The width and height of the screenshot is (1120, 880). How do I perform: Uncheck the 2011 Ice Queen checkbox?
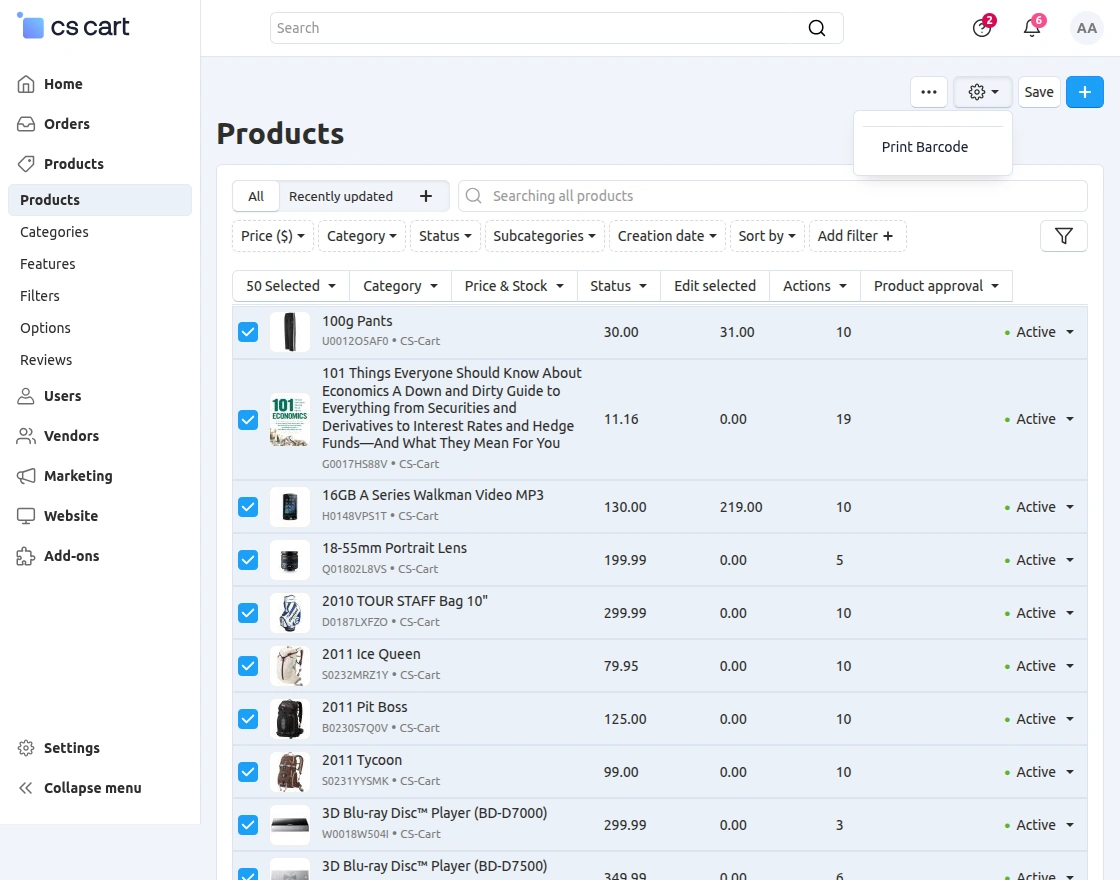(x=248, y=666)
